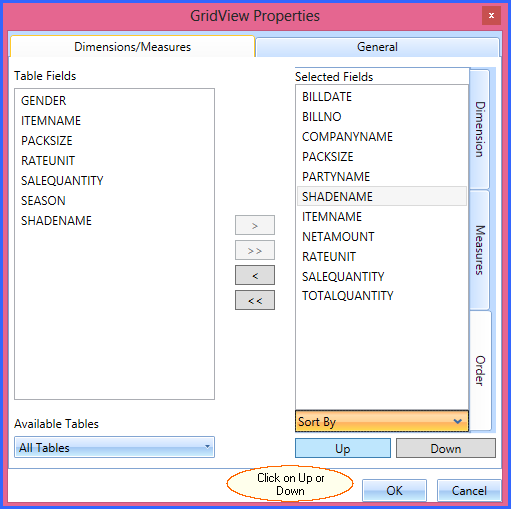Open the vertical Measures side tab
The width and height of the screenshot is (511, 509).
(480, 250)
